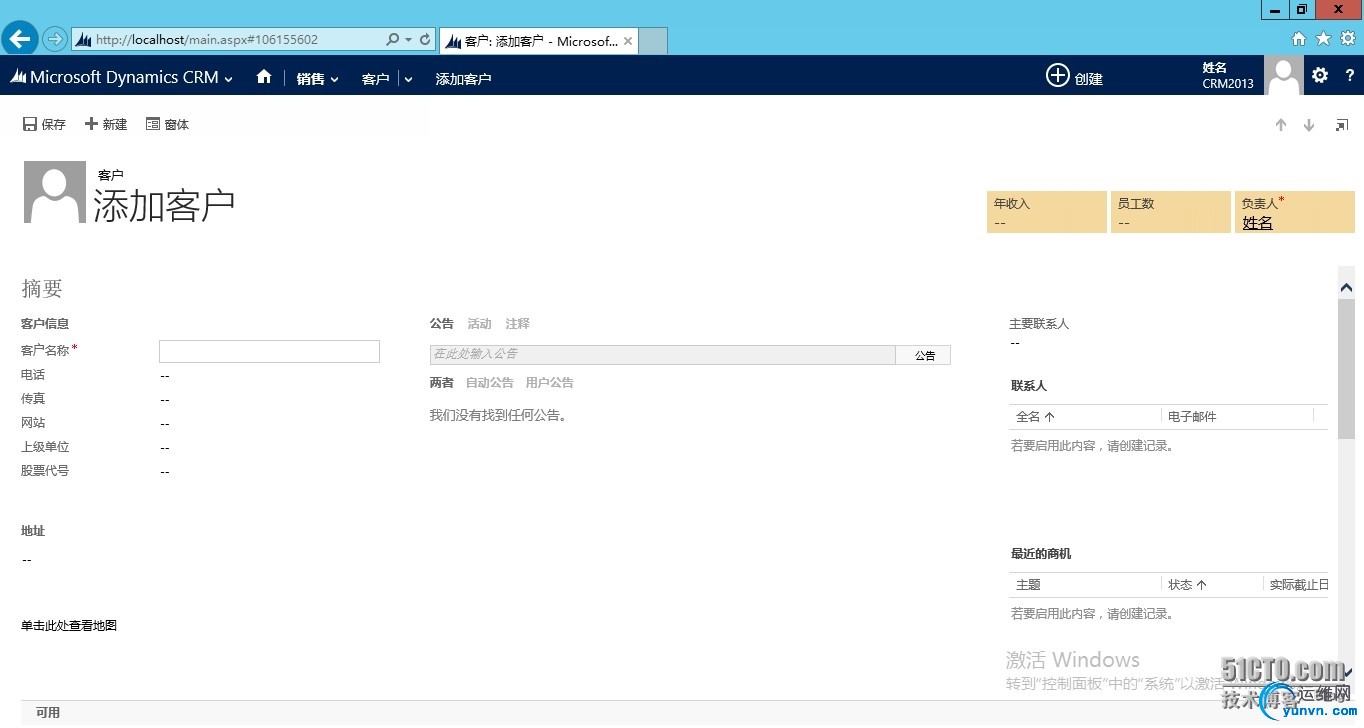Click the 年收入 header field

pyautogui.click(x=1046, y=212)
